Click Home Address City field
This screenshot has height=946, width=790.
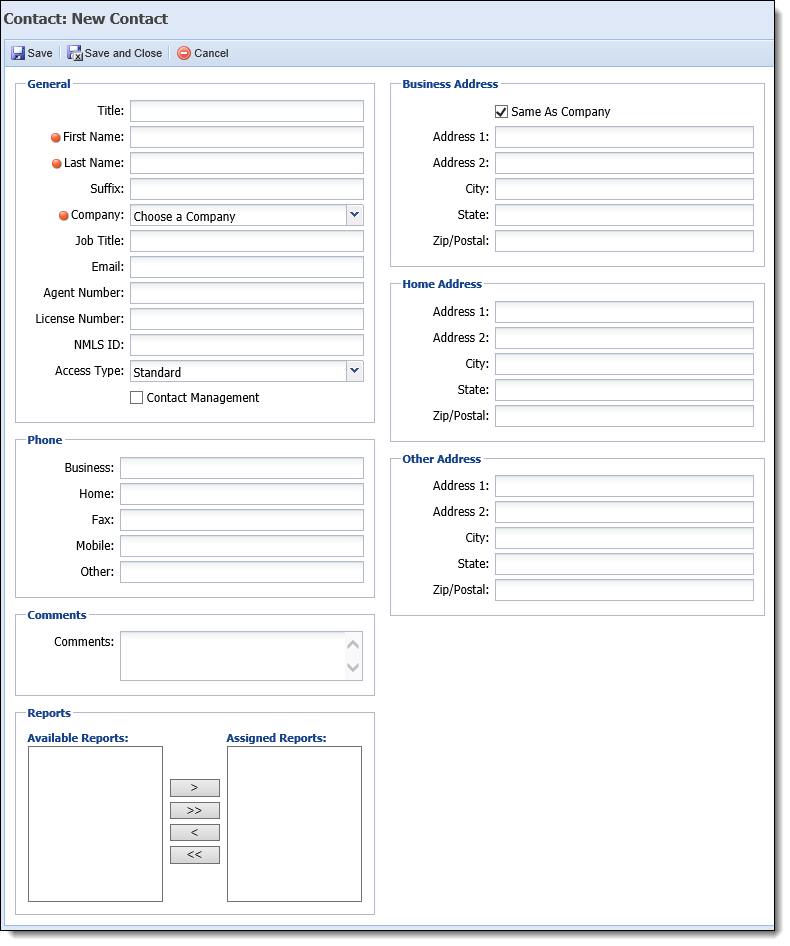625,364
